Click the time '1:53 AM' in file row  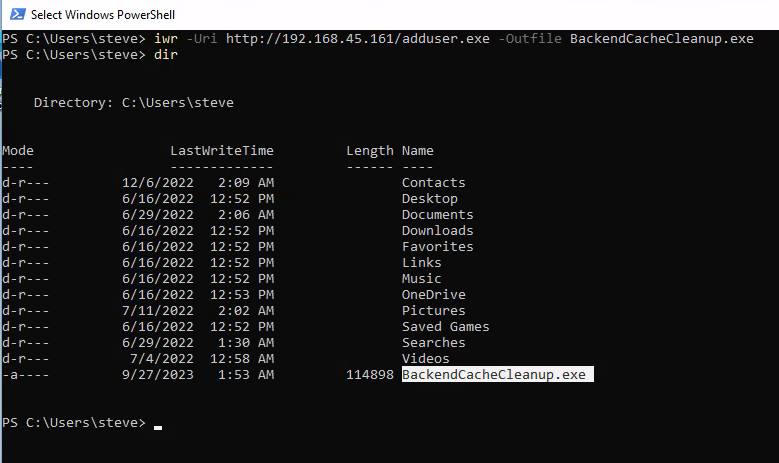tap(246, 375)
